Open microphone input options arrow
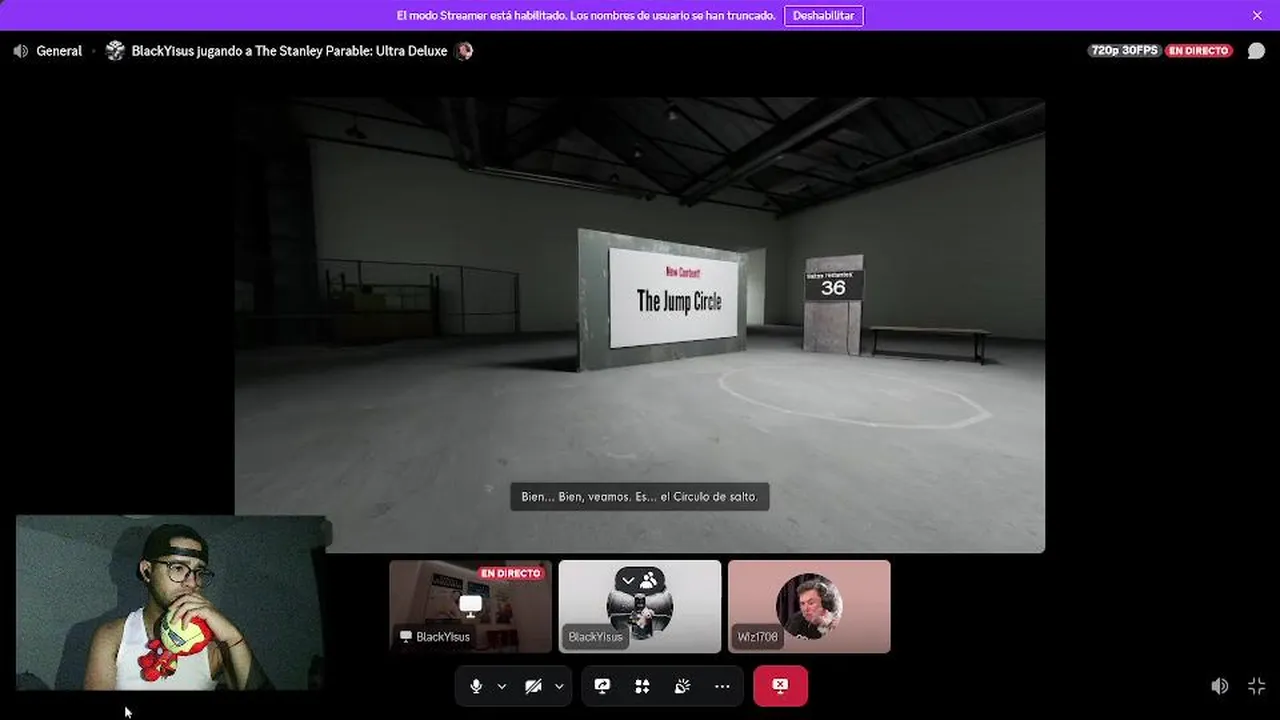Viewport: 1280px width, 720px height. click(x=502, y=686)
